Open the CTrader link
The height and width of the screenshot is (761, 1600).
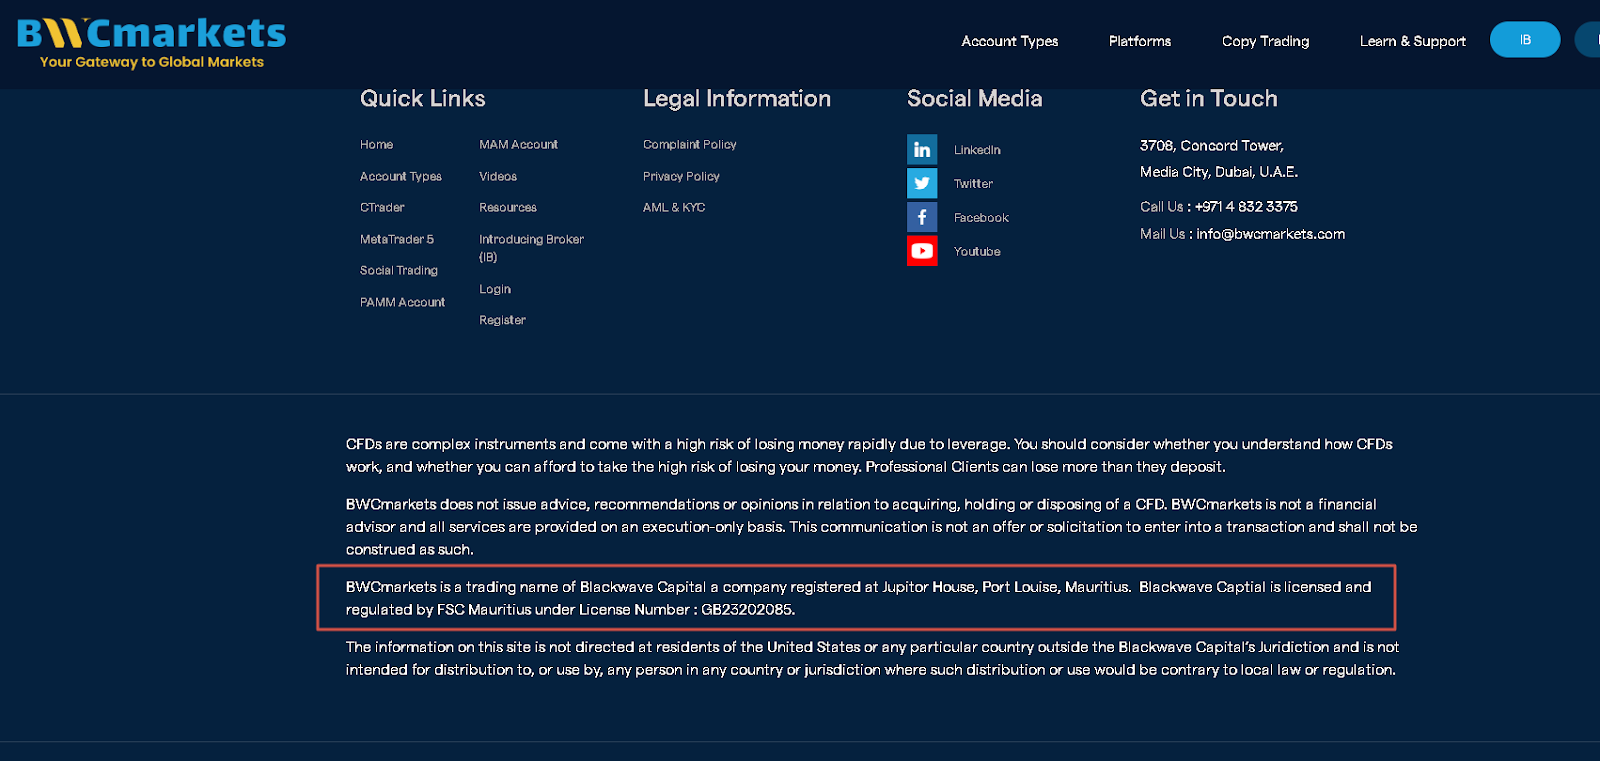click(382, 208)
